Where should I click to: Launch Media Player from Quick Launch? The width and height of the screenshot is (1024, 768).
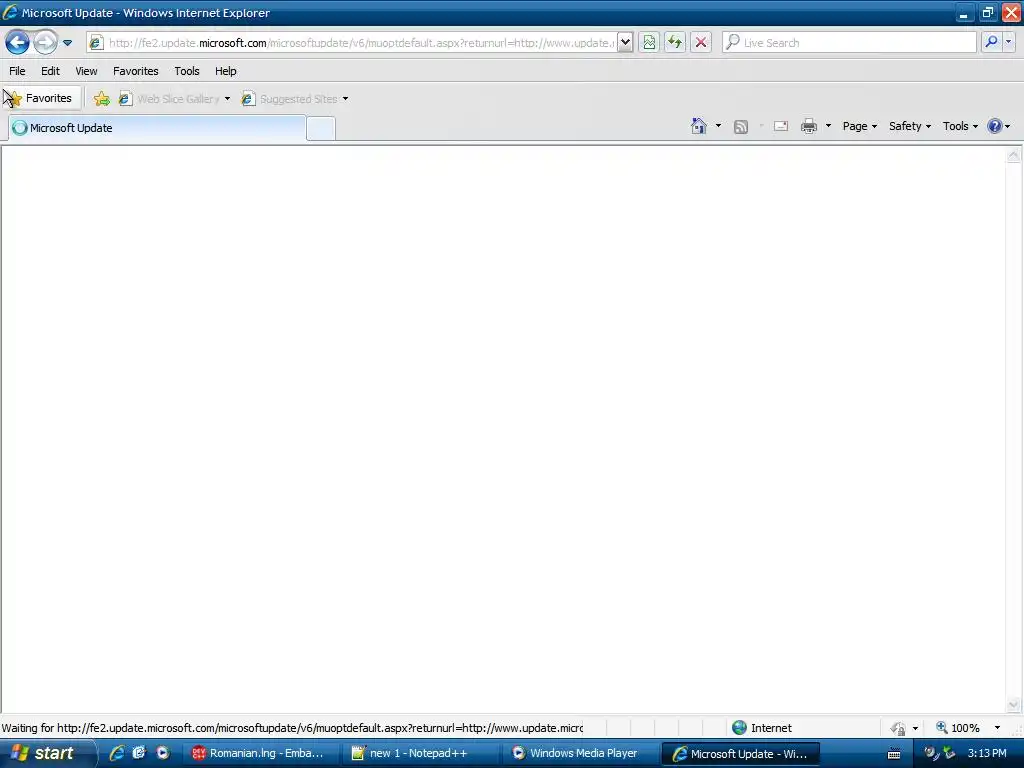click(x=163, y=753)
